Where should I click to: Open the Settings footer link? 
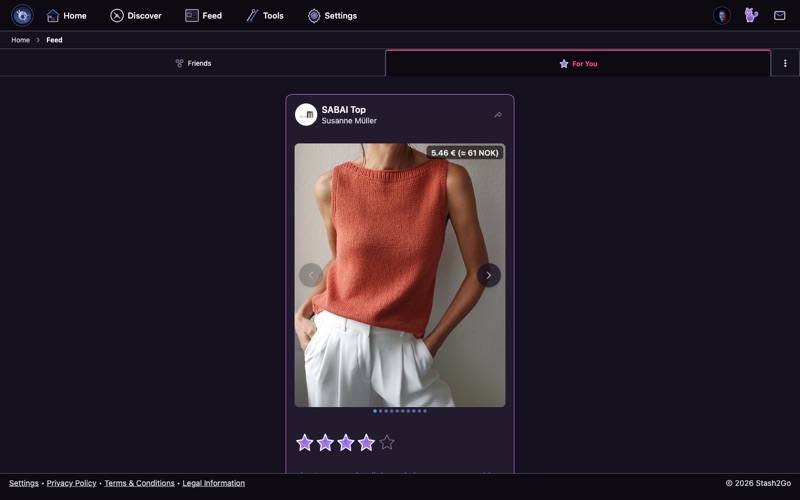[23, 483]
